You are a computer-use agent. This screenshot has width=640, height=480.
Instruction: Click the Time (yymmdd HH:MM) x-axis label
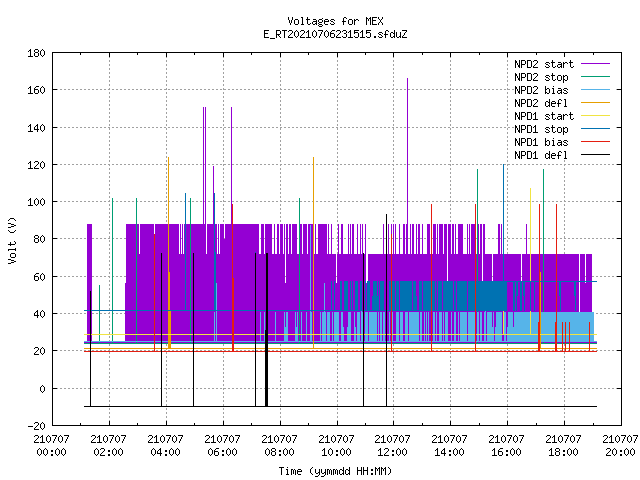[x=336, y=471]
